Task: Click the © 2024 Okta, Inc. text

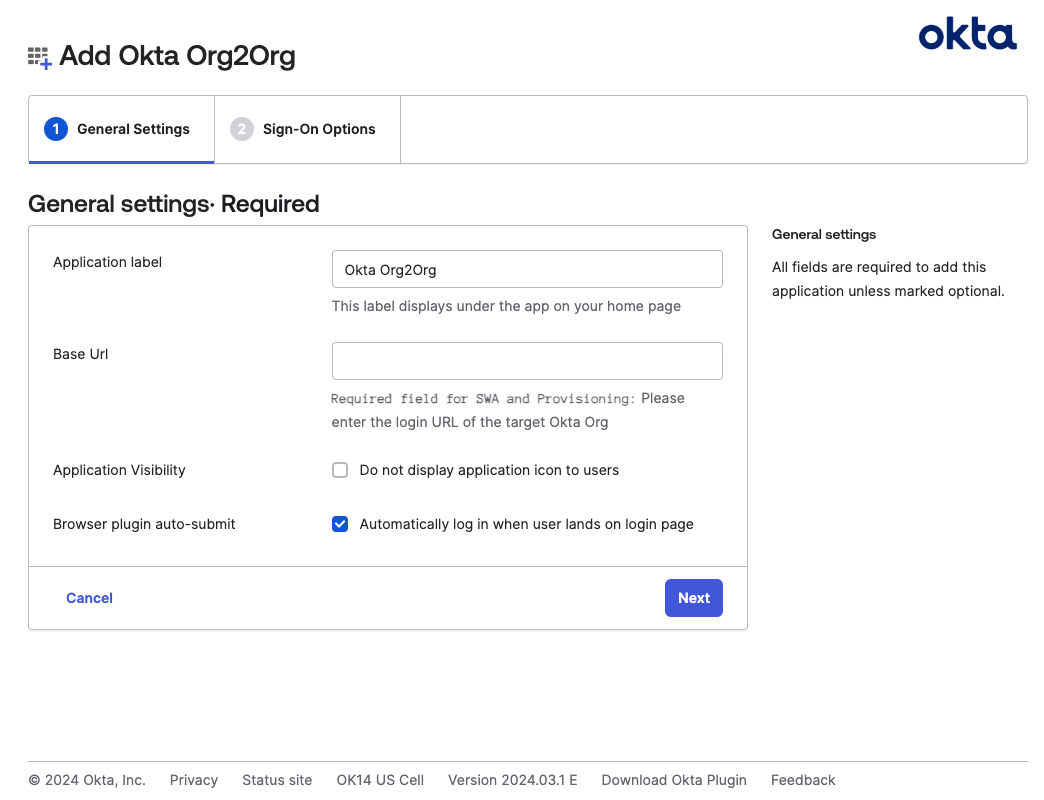Action: click(87, 780)
